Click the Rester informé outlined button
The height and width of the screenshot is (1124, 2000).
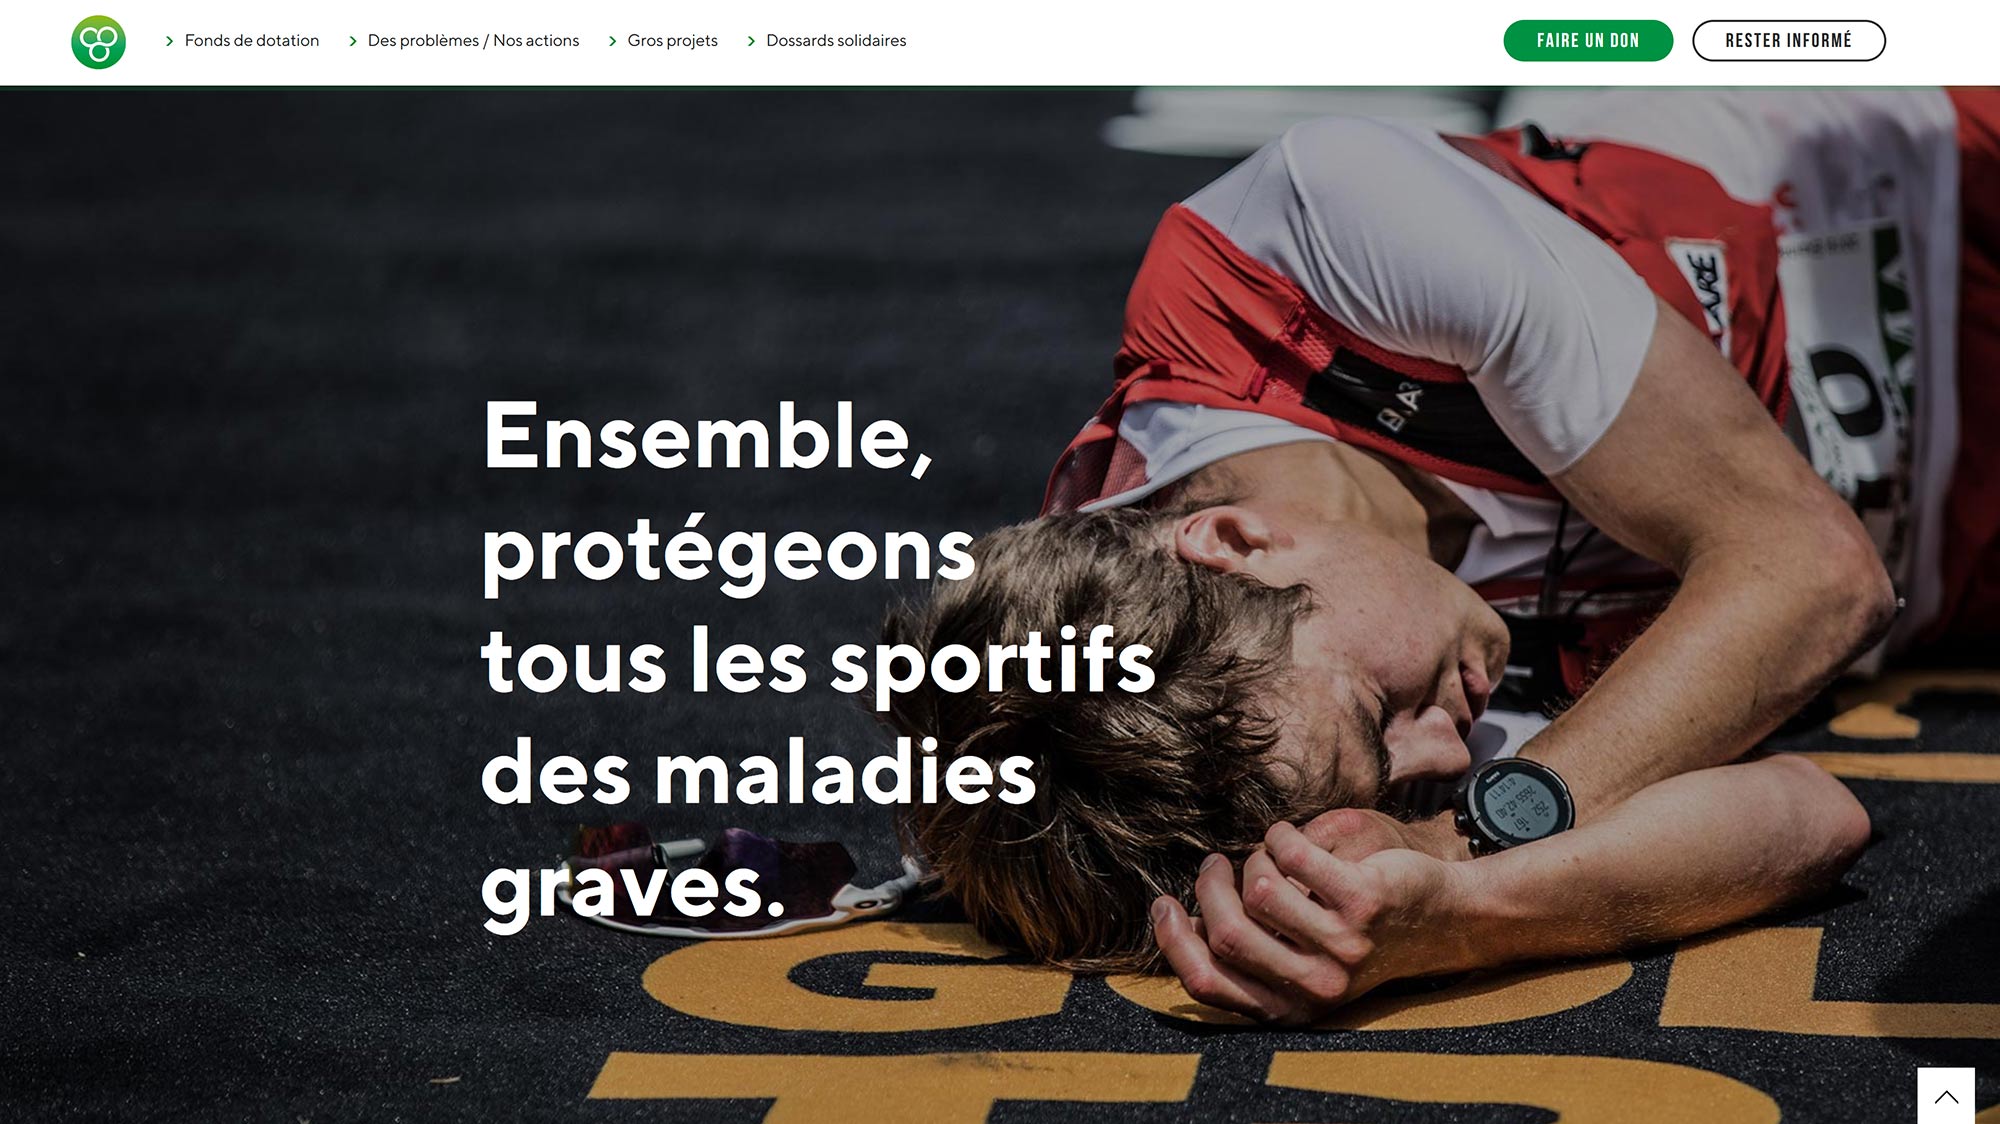click(x=1788, y=41)
